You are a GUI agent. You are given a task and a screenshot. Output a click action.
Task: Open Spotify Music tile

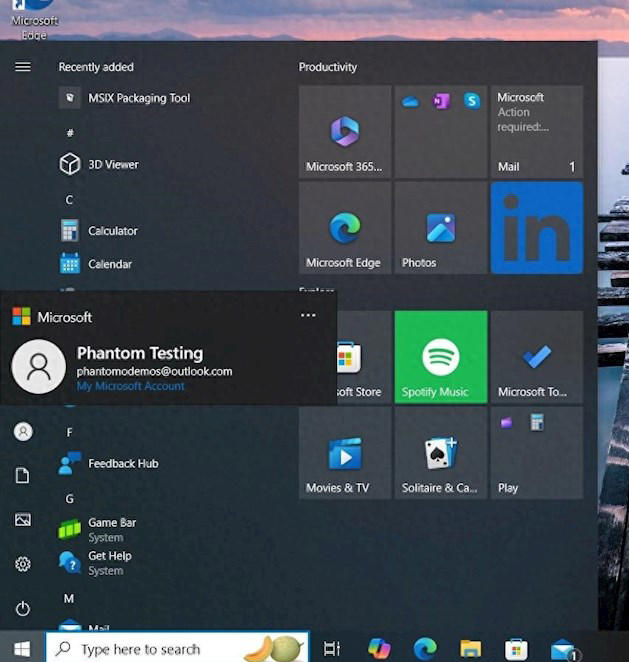[x=441, y=357]
